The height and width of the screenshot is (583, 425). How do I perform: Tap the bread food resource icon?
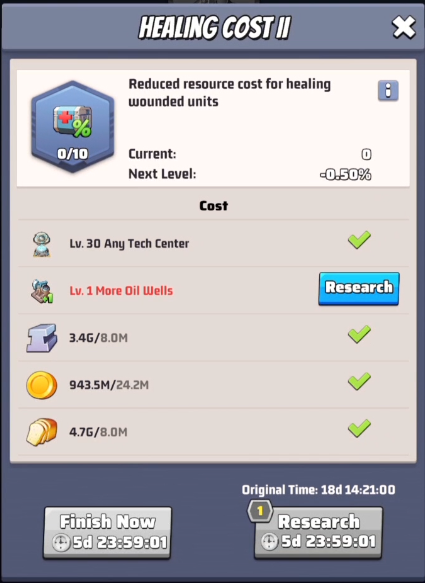[x=42, y=432]
